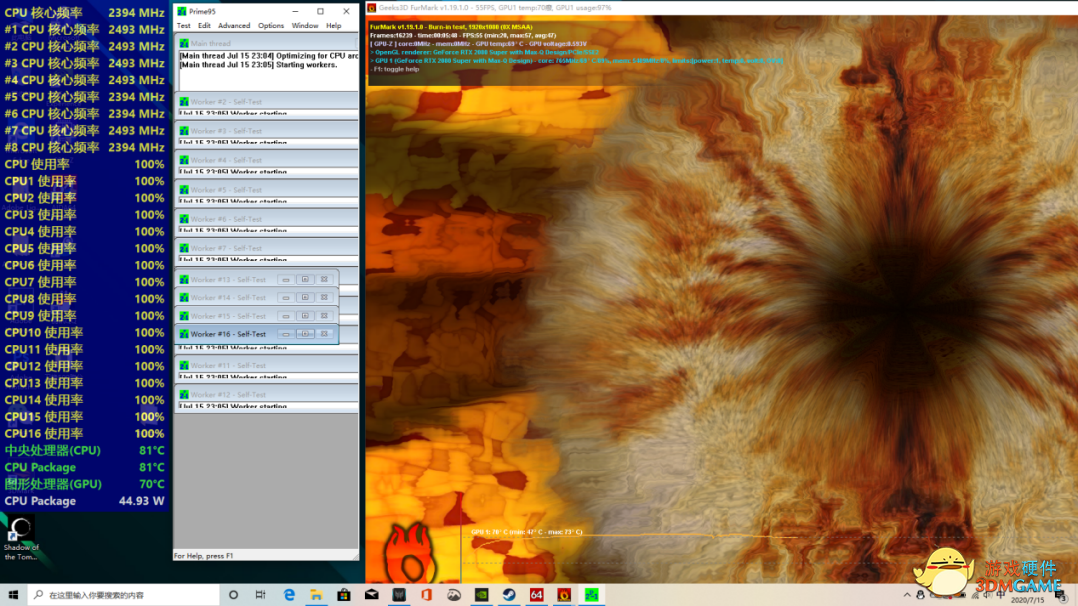Image resolution: width=1078 pixels, height=606 pixels.
Task: Open the NVIDIA app on the taskbar
Action: coord(481,595)
